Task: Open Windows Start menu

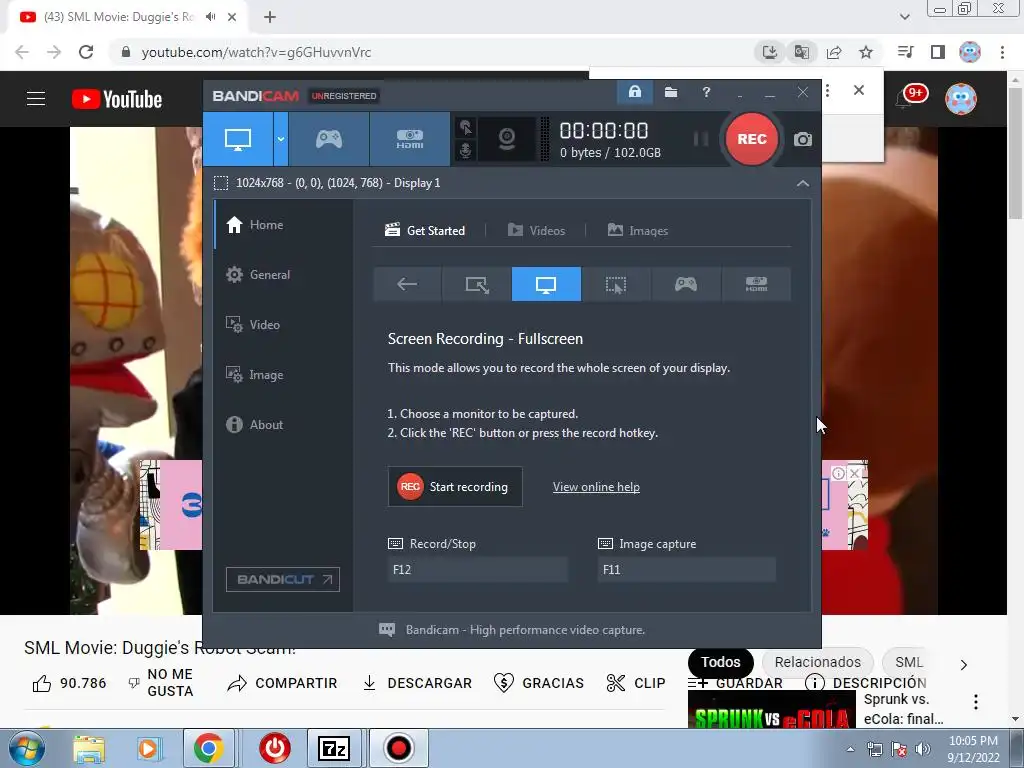Action: (x=27, y=748)
